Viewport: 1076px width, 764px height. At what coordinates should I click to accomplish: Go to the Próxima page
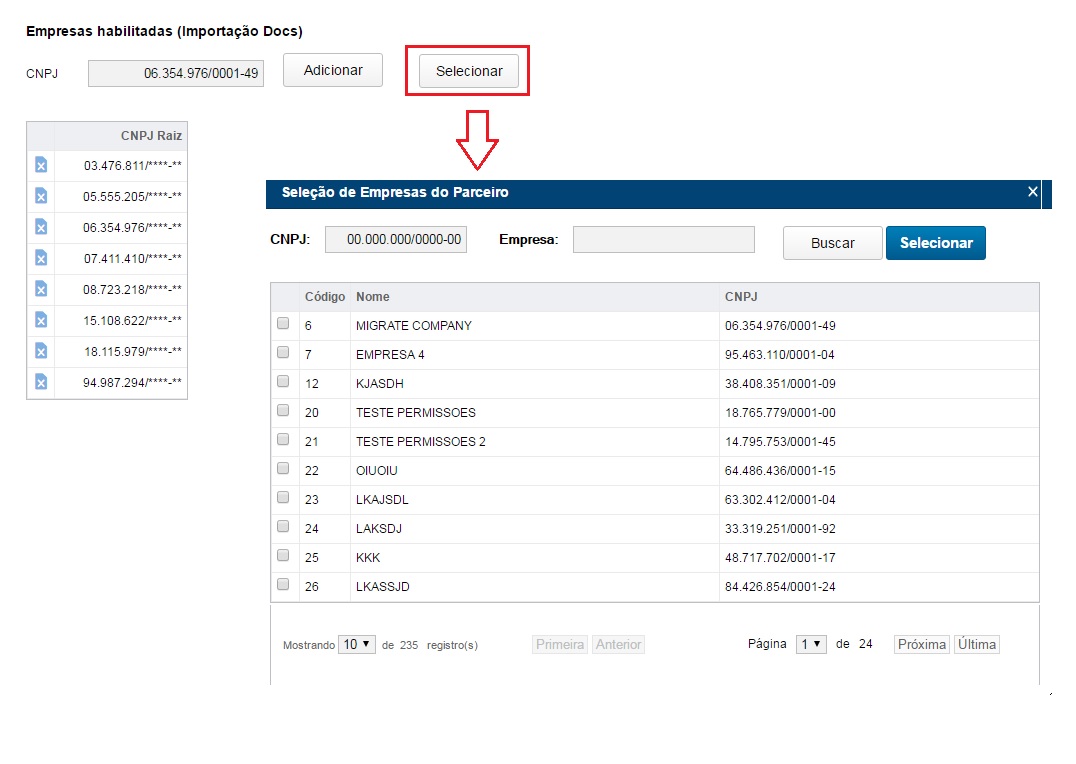tap(921, 645)
